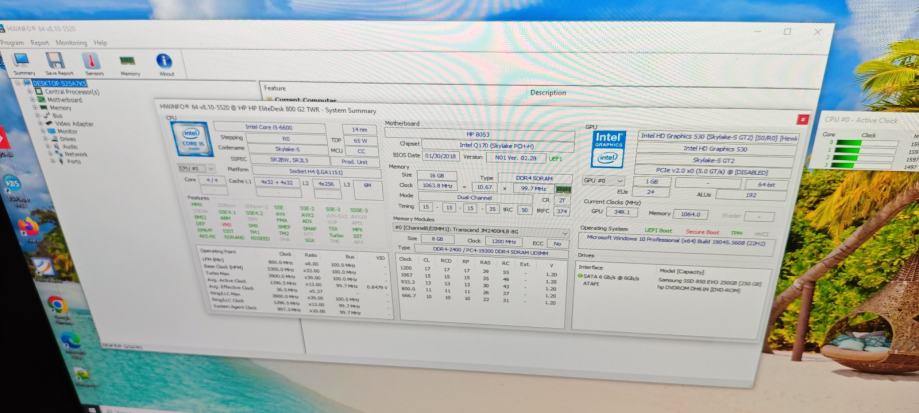Open the Report menu
The image size is (919, 413).
tap(40, 43)
